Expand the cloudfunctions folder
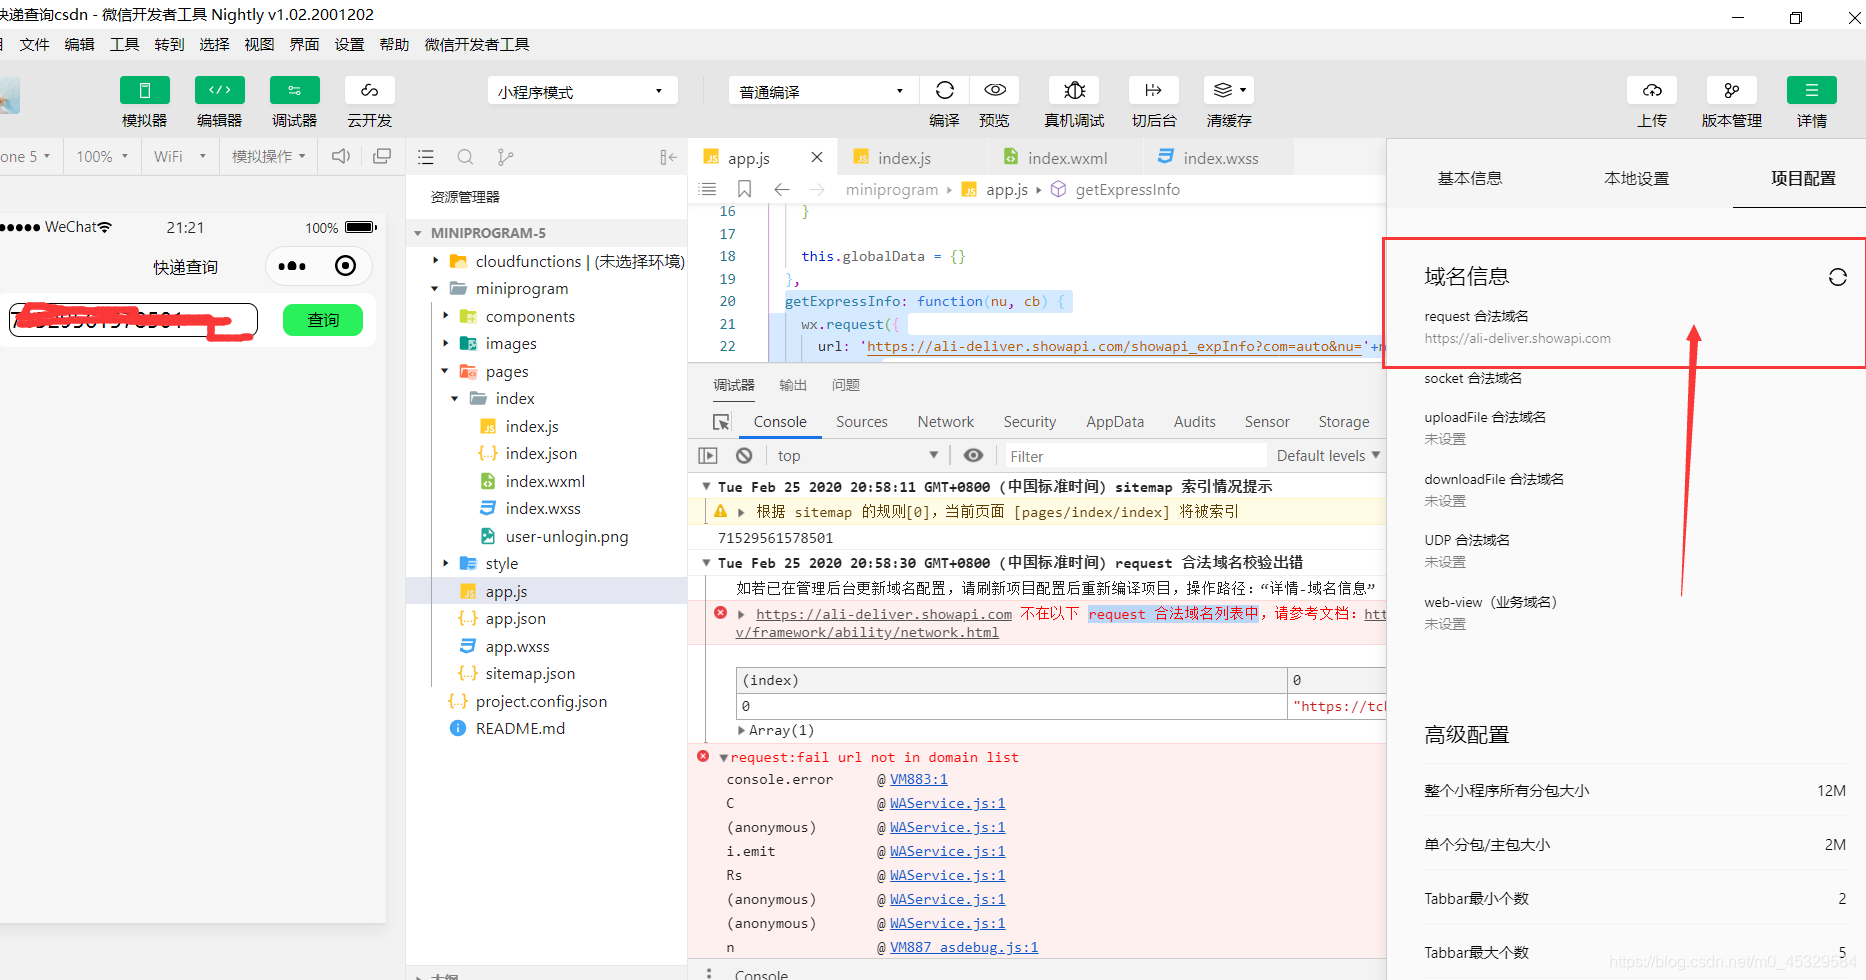Screen dimensions: 1866x980 pyautogui.click(x=436, y=261)
